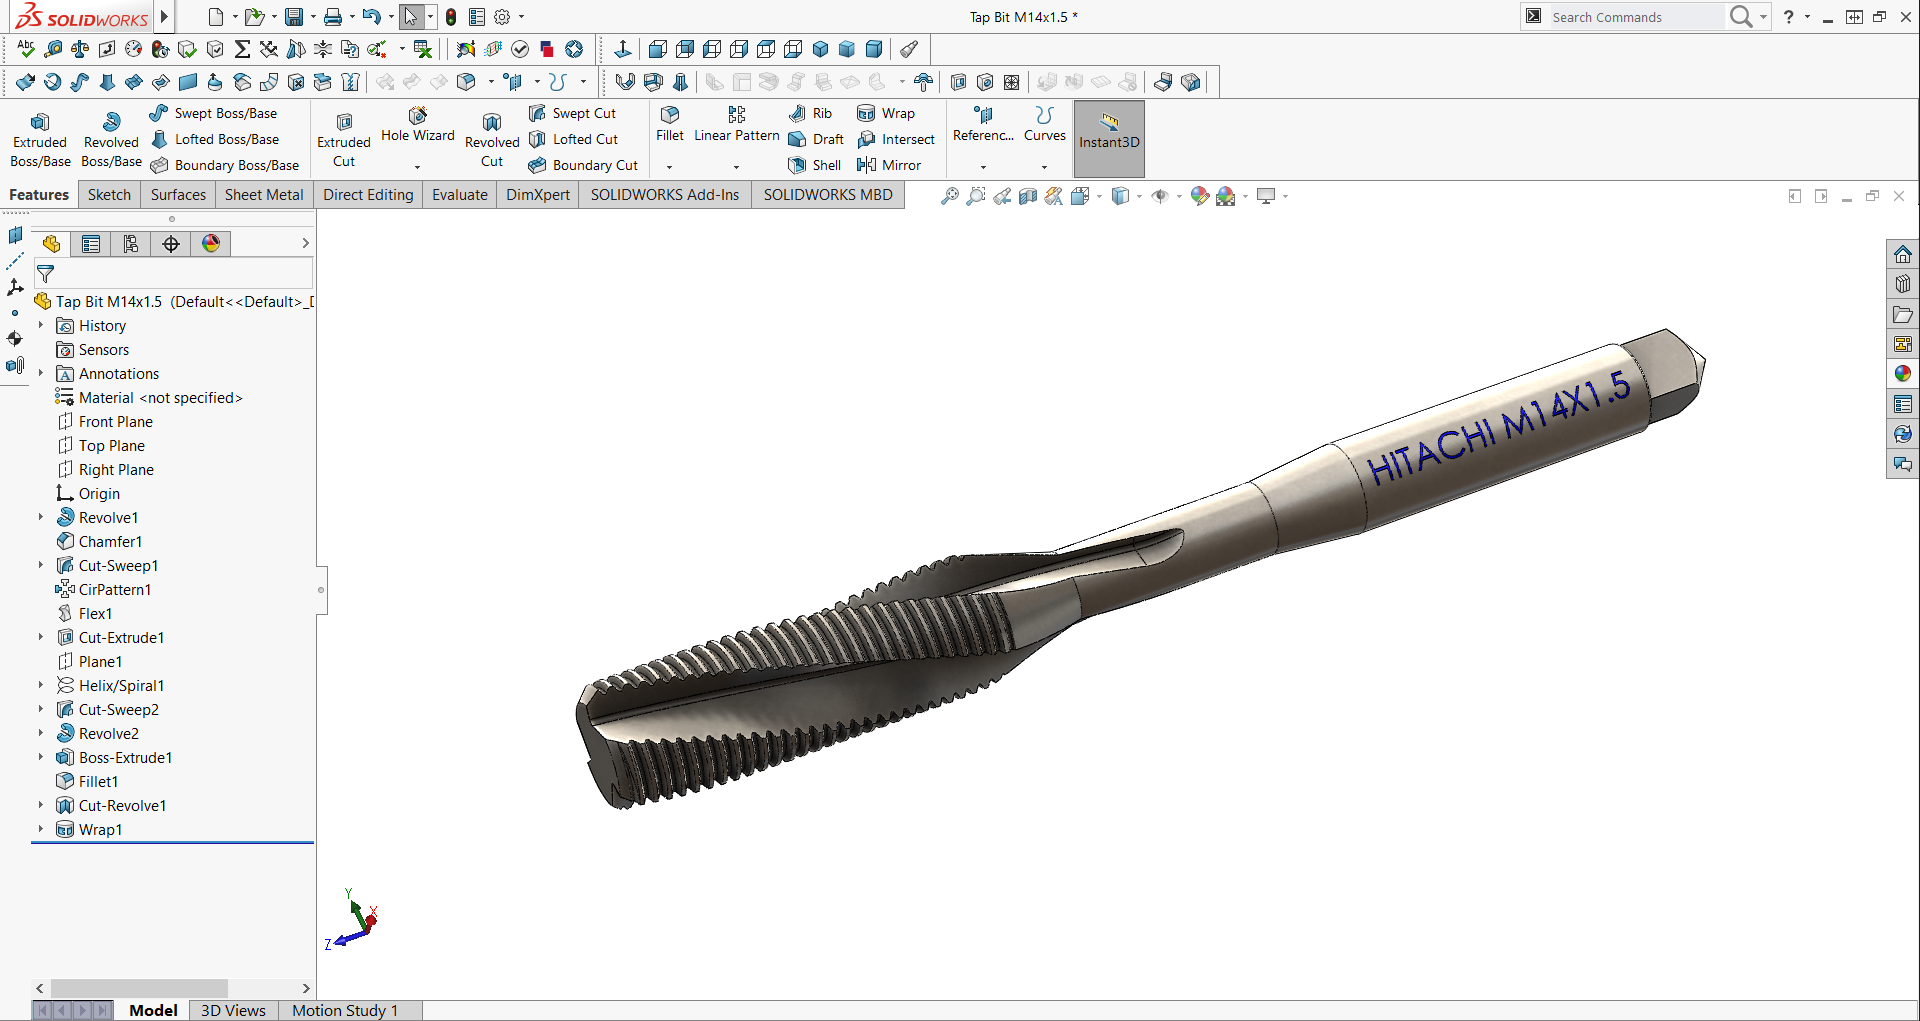Open Reference Geometry tool
This screenshot has height=1021, width=1920.
[x=983, y=125]
